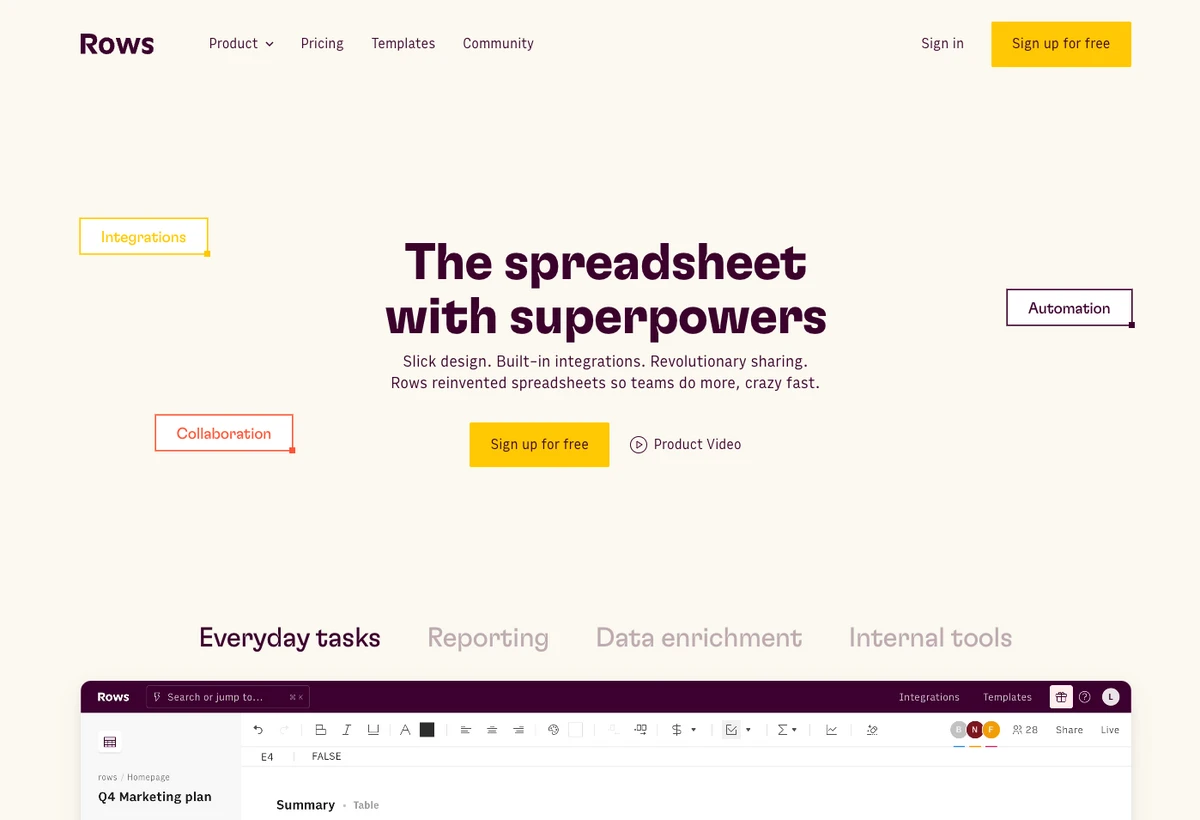Pick the white fill color swatch
The width and height of the screenshot is (1200, 820).
click(x=575, y=730)
